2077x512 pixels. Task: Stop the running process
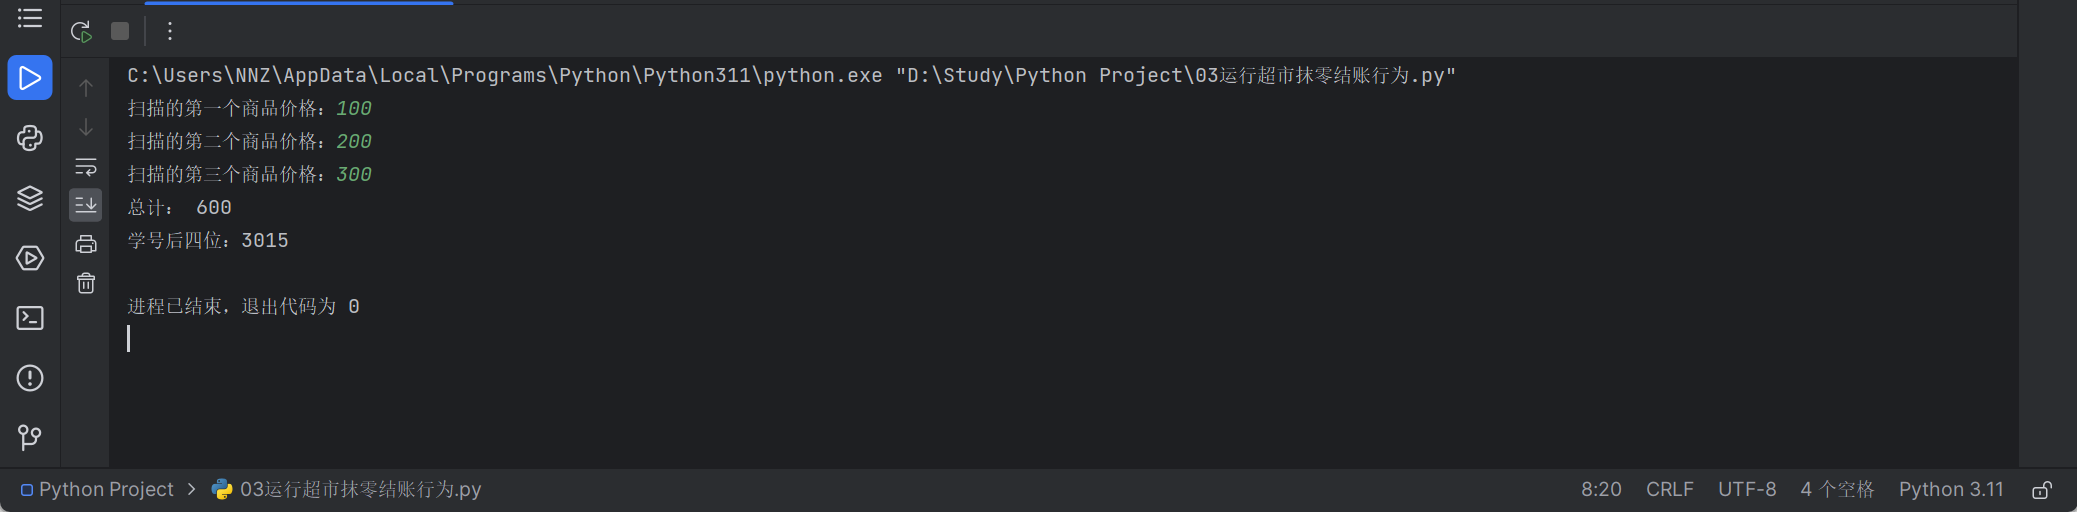click(x=120, y=31)
